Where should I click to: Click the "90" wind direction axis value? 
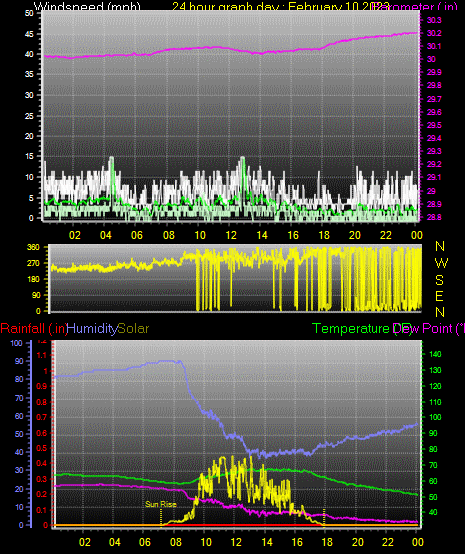pos(36,295)
